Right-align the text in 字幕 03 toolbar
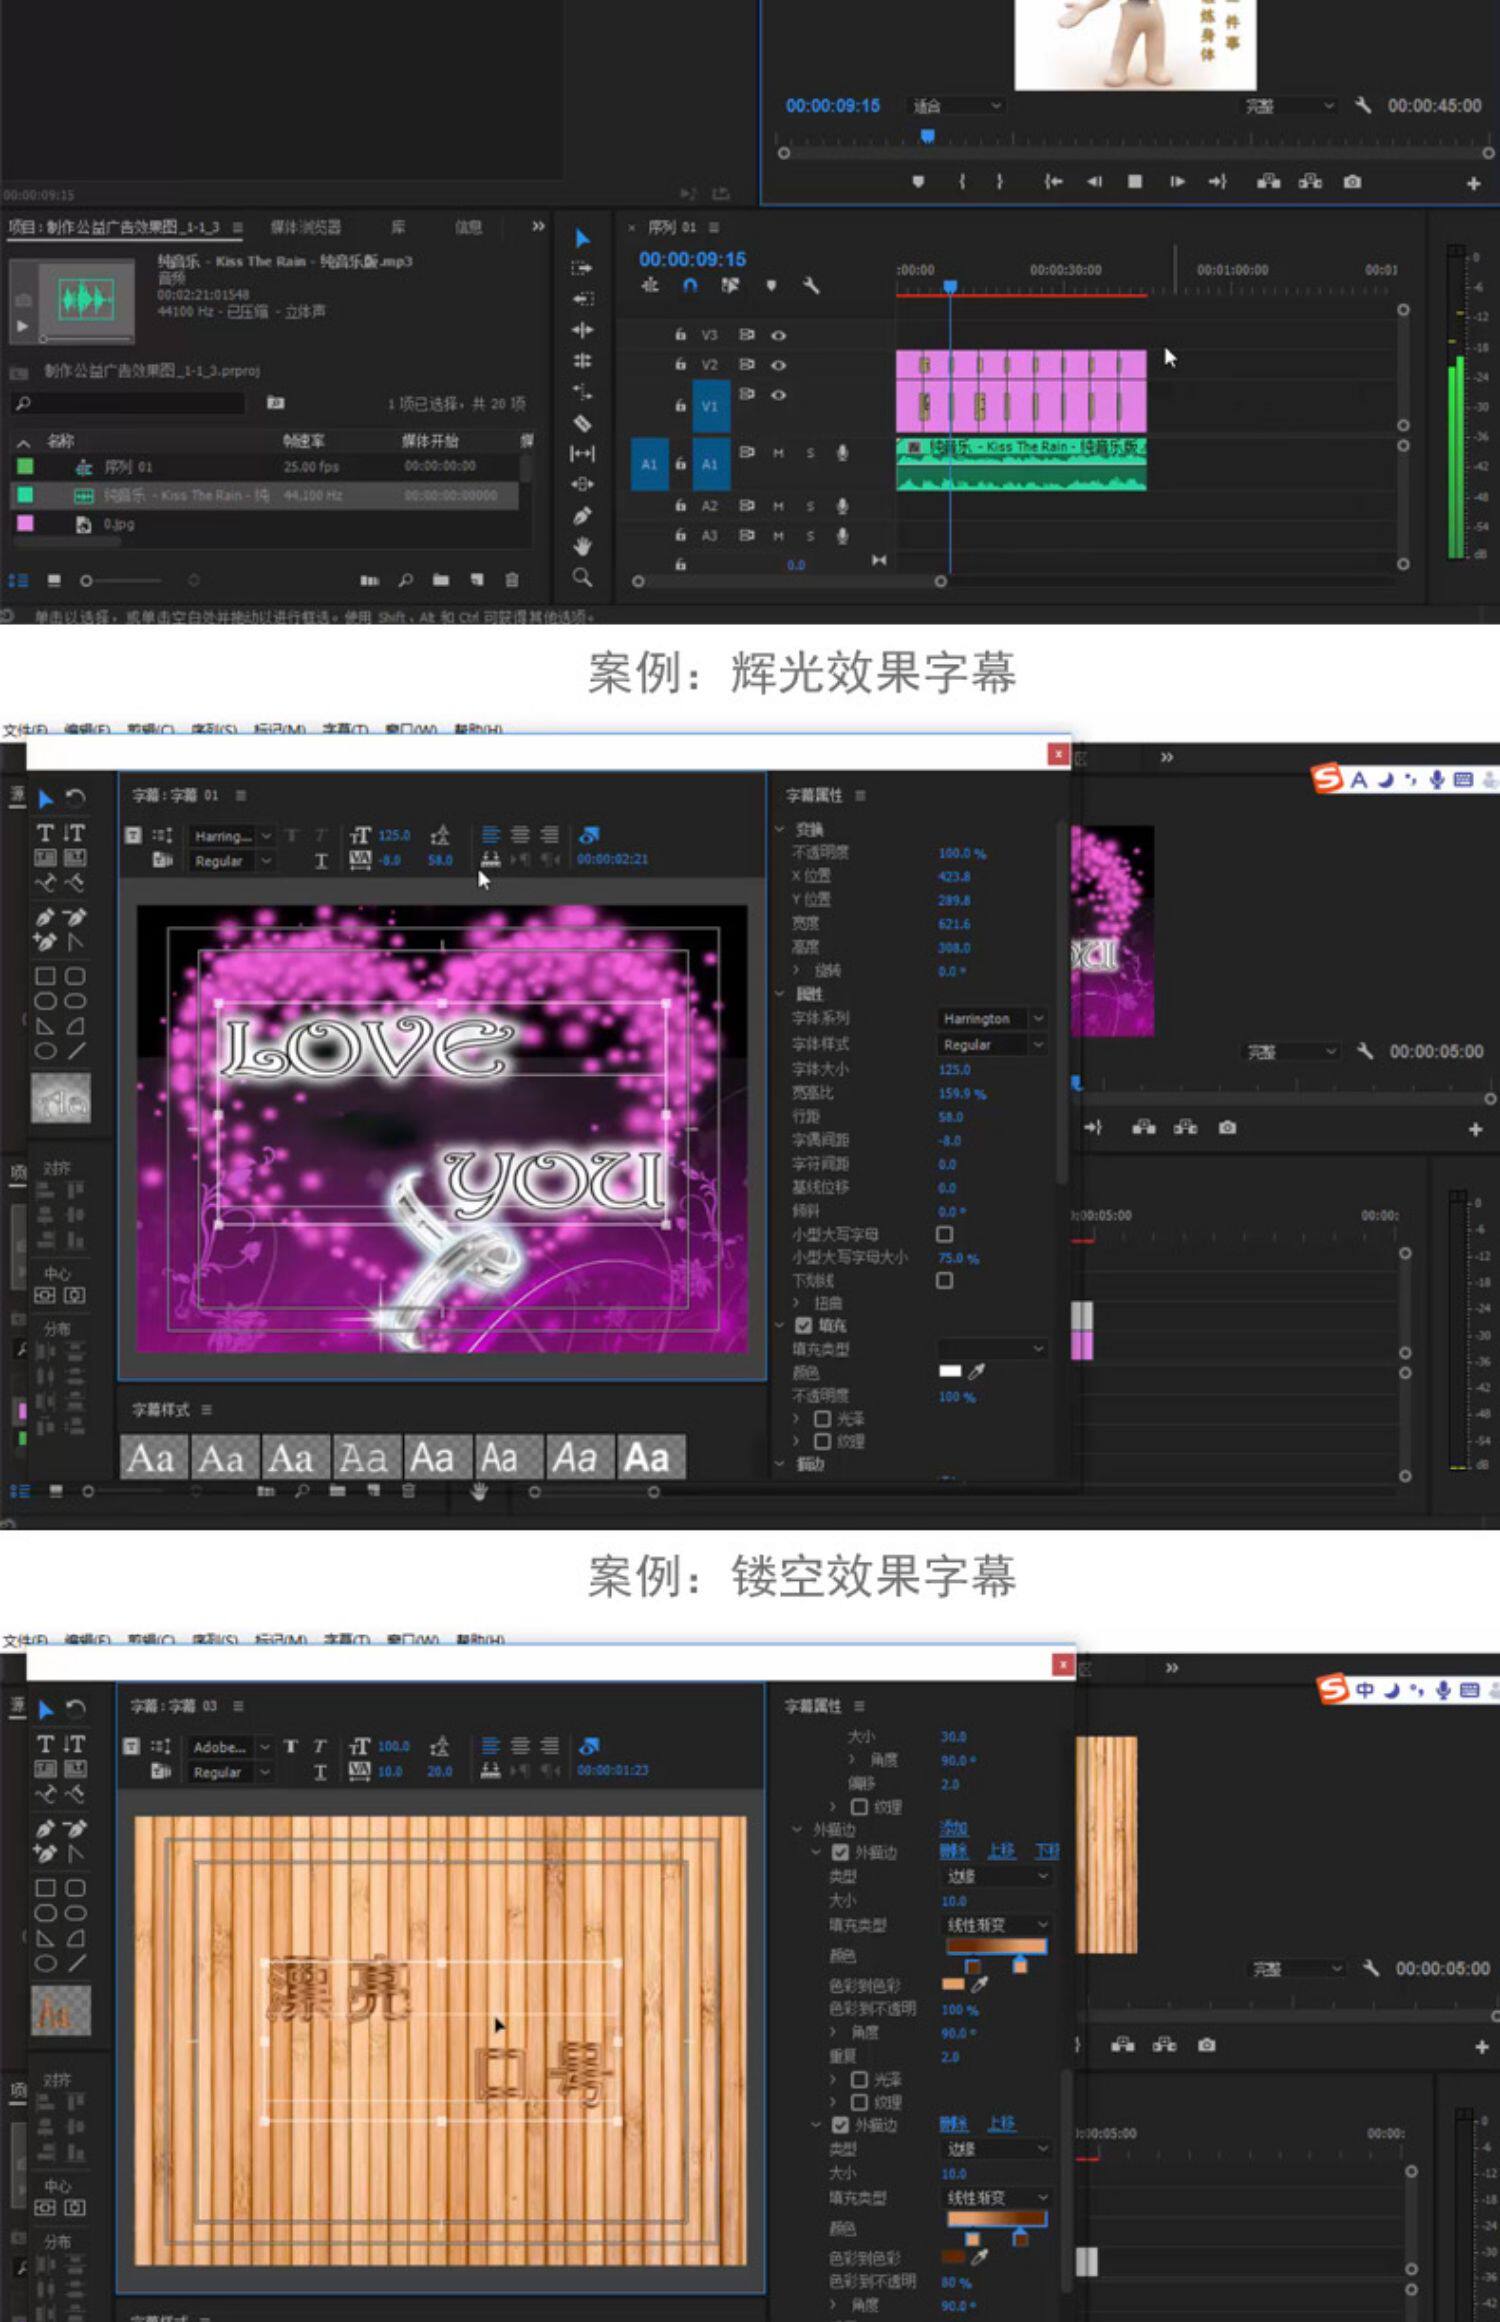The height and width of the screenshot is (2322, 1500). (549, 1746)
